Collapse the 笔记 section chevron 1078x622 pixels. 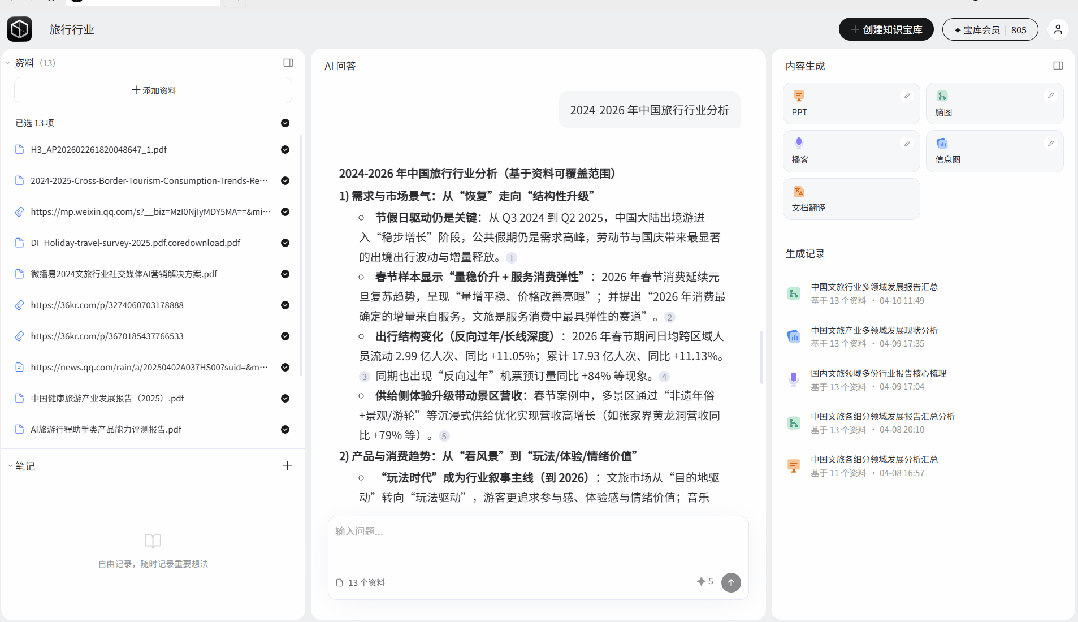pyautogui.click(x=10, y=466)
